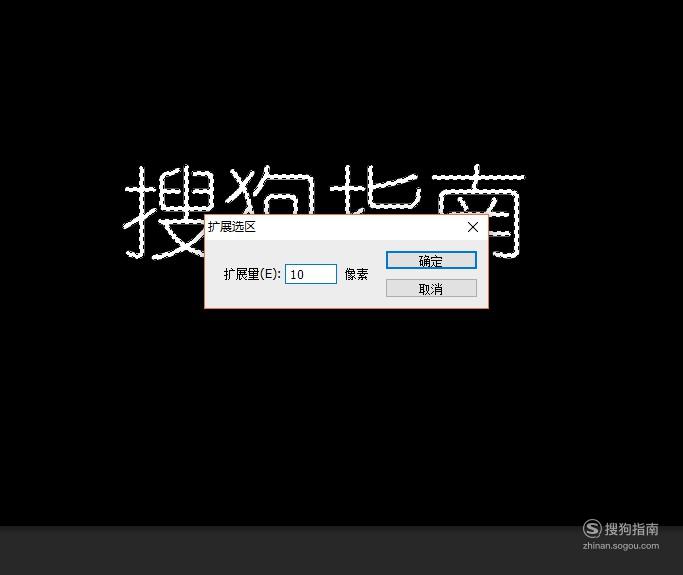
Task: Close the 扩展选区 dialog
Action: (473, 227)
